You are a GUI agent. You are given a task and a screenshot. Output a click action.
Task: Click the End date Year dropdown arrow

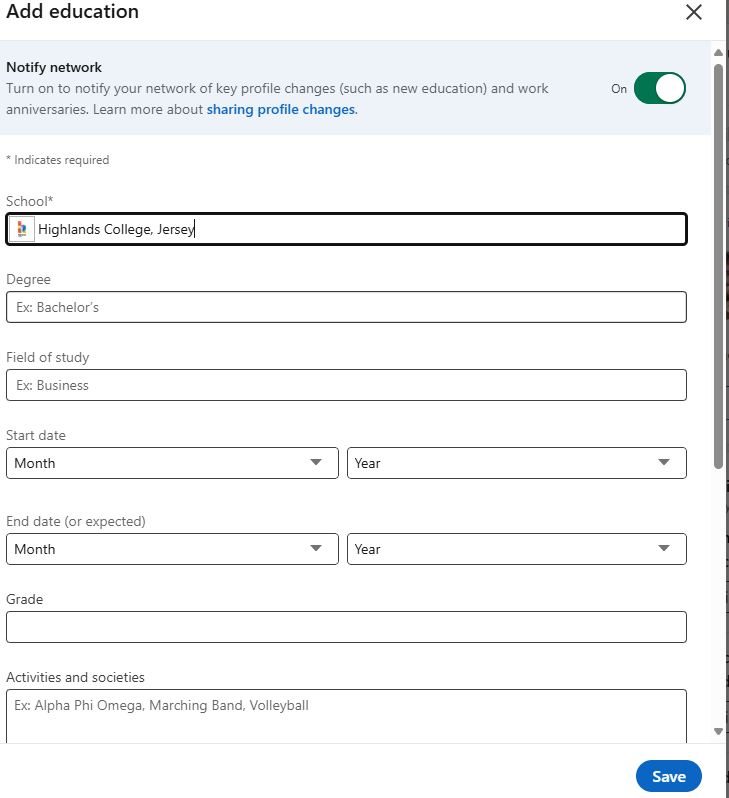coord(664,549)
